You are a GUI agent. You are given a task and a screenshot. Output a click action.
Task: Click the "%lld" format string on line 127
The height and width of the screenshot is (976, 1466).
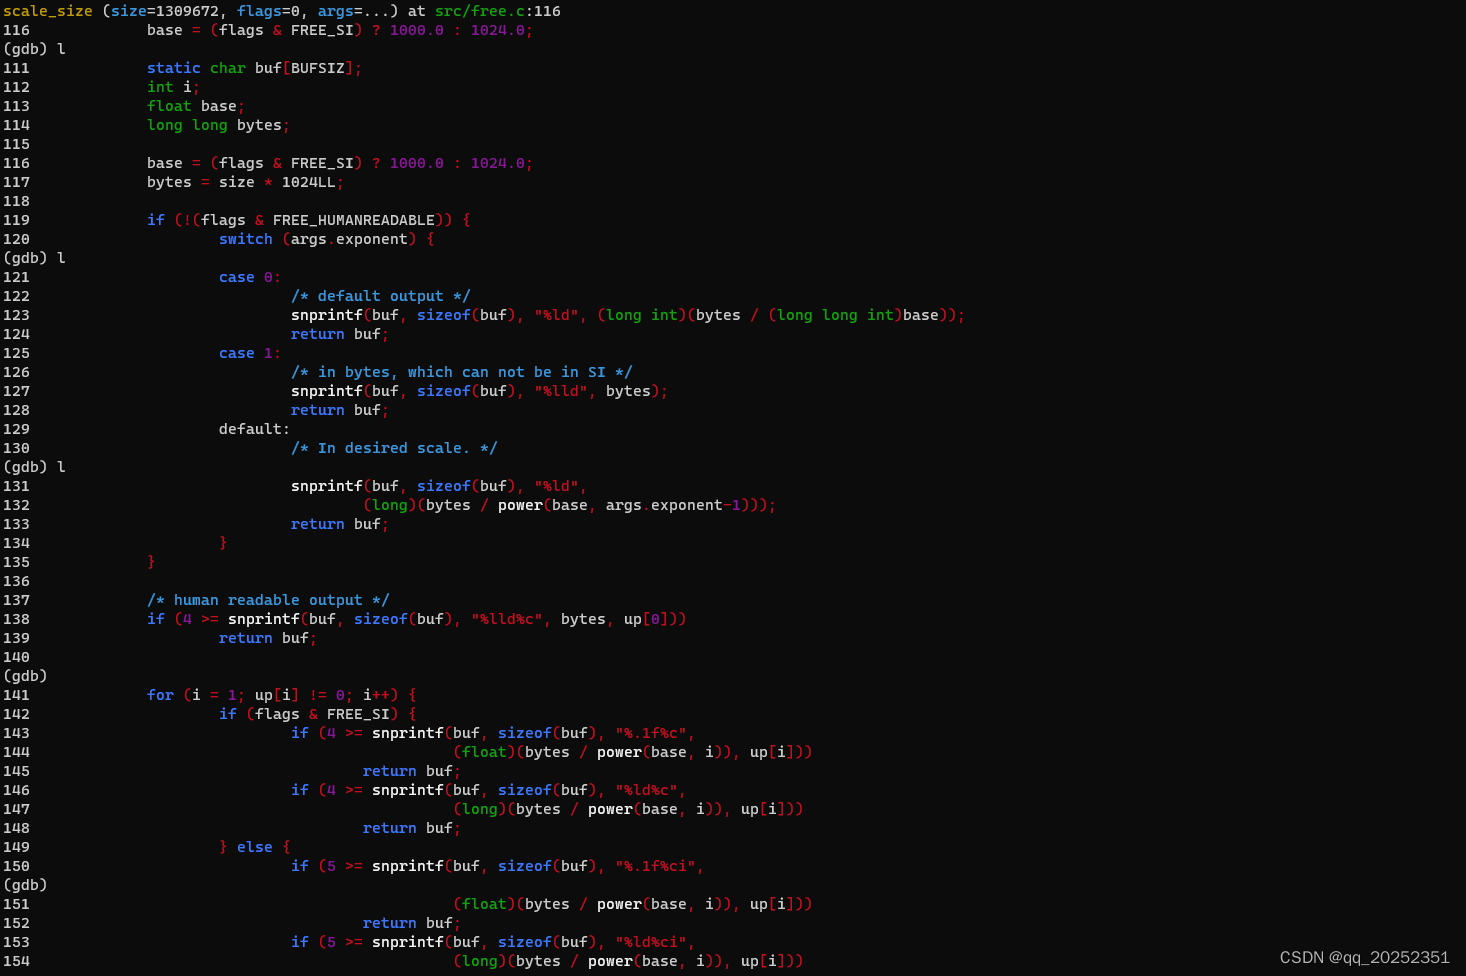(x=561, y=391)
